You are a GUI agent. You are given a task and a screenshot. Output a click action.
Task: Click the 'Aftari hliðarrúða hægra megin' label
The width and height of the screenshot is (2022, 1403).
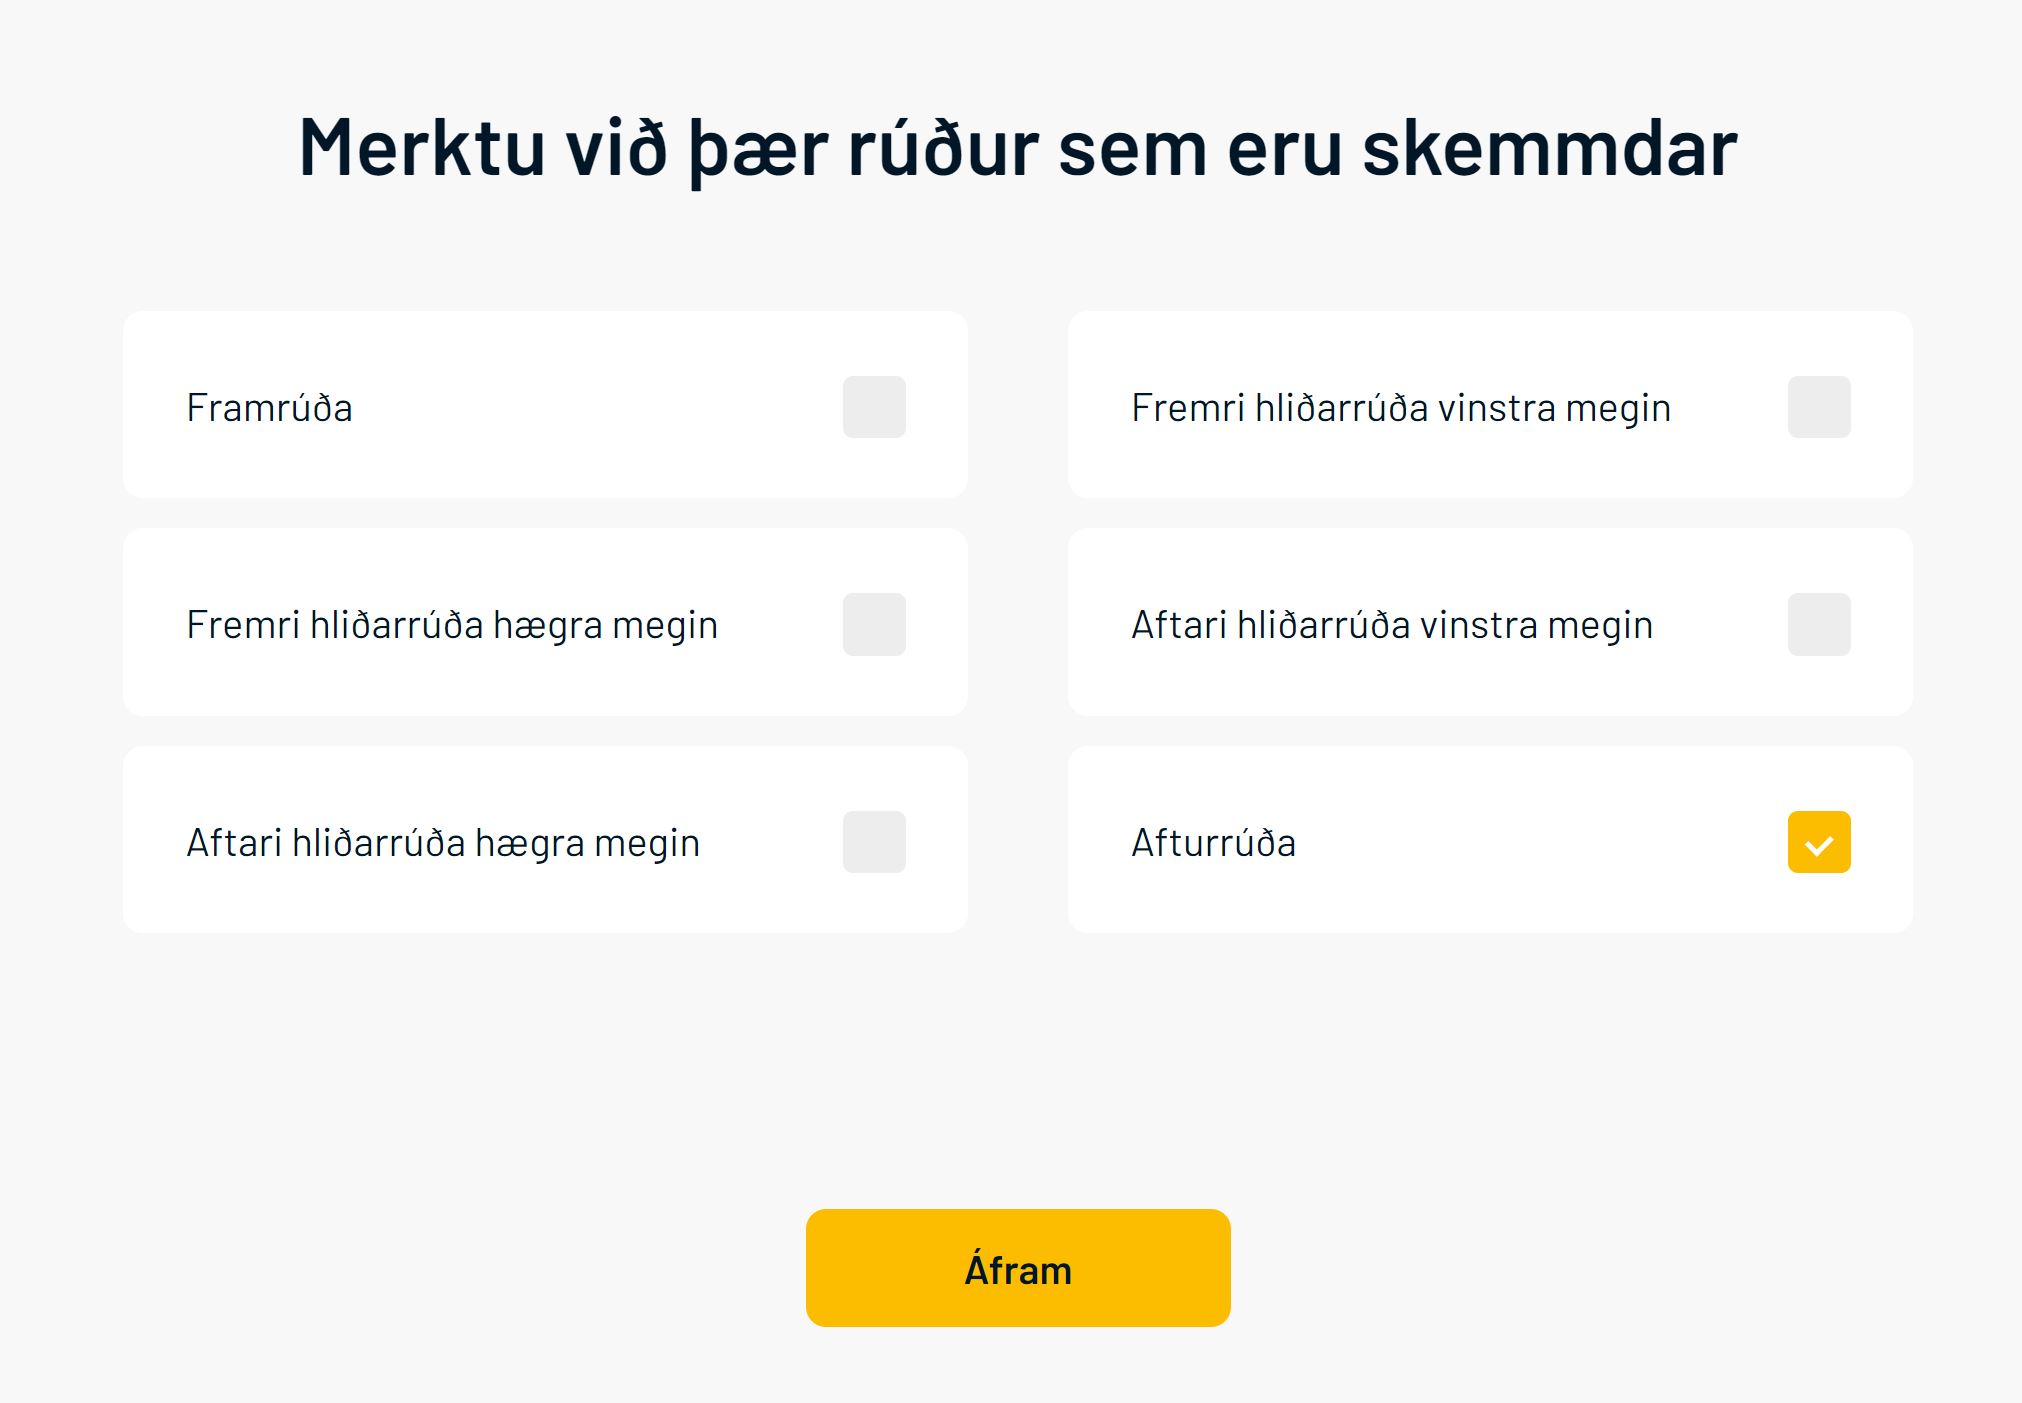click(443, 843)
